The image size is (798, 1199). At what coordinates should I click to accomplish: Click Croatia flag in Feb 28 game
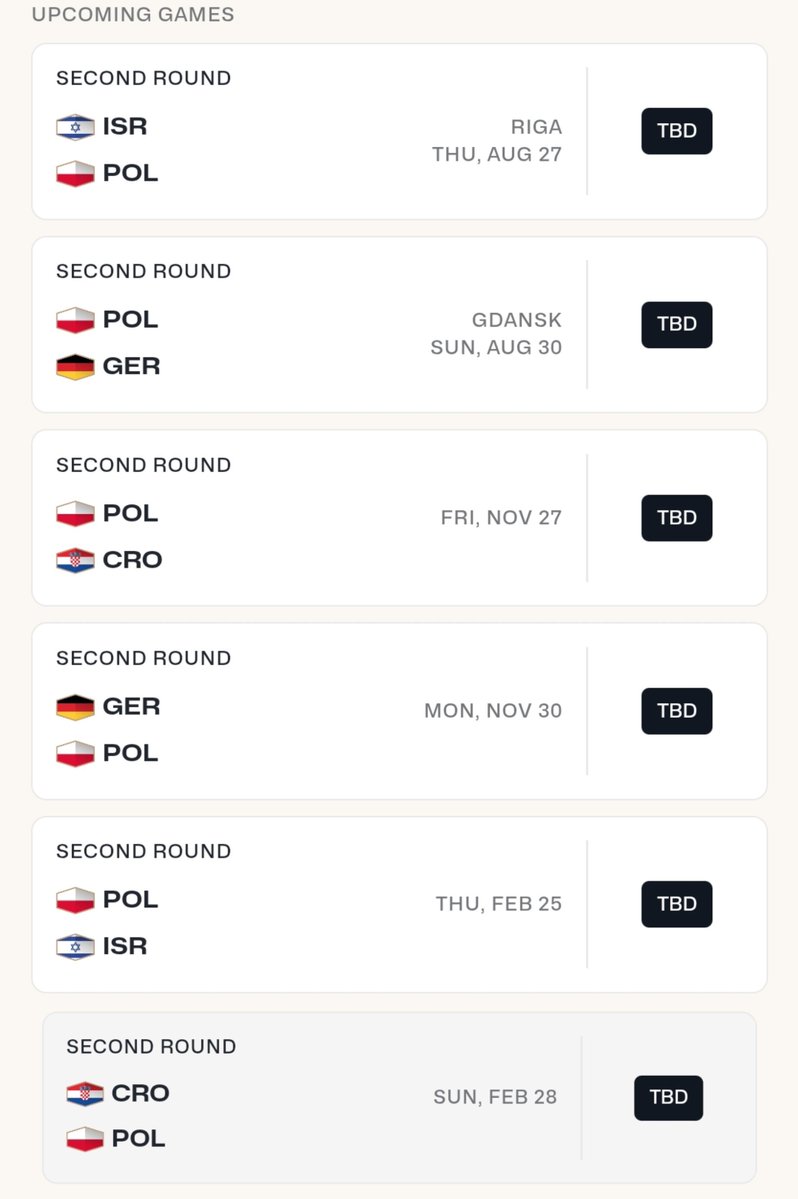[x=85, y=1093]
